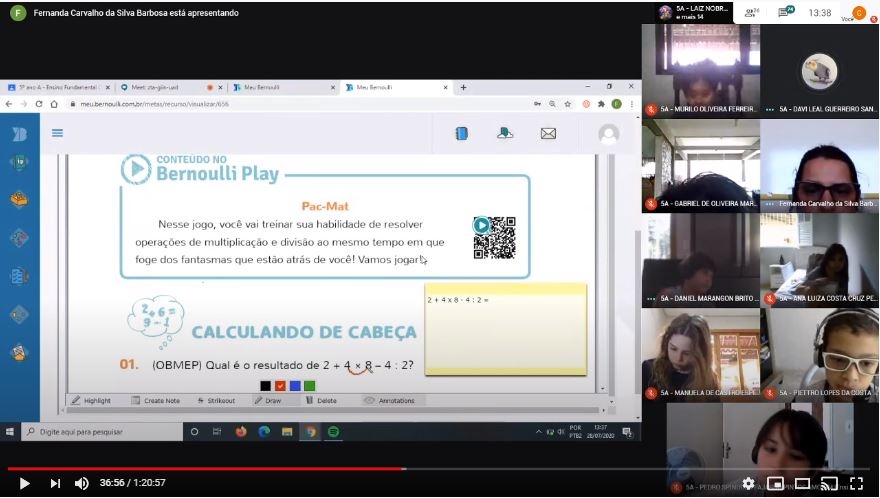The width and height of the screenshot is (880, 498).
Task: Select Pietro Lopes da Costa video tile
Action: coord(819,354)
